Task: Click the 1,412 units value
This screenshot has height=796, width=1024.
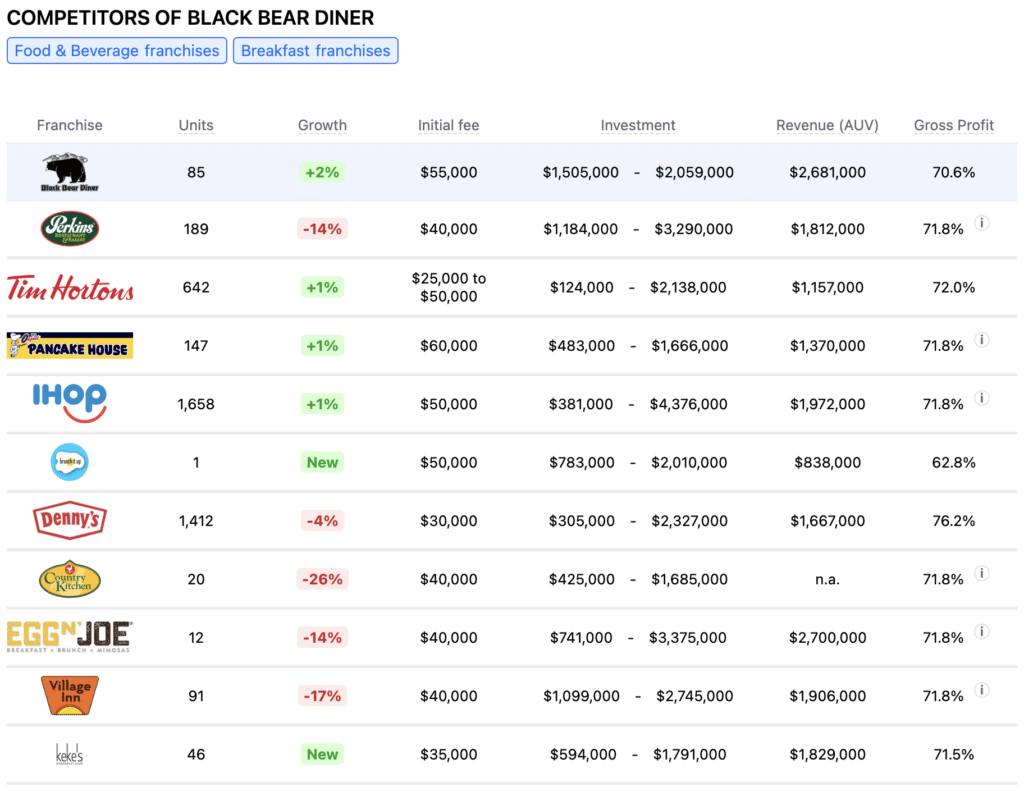Action: point(196,521)
